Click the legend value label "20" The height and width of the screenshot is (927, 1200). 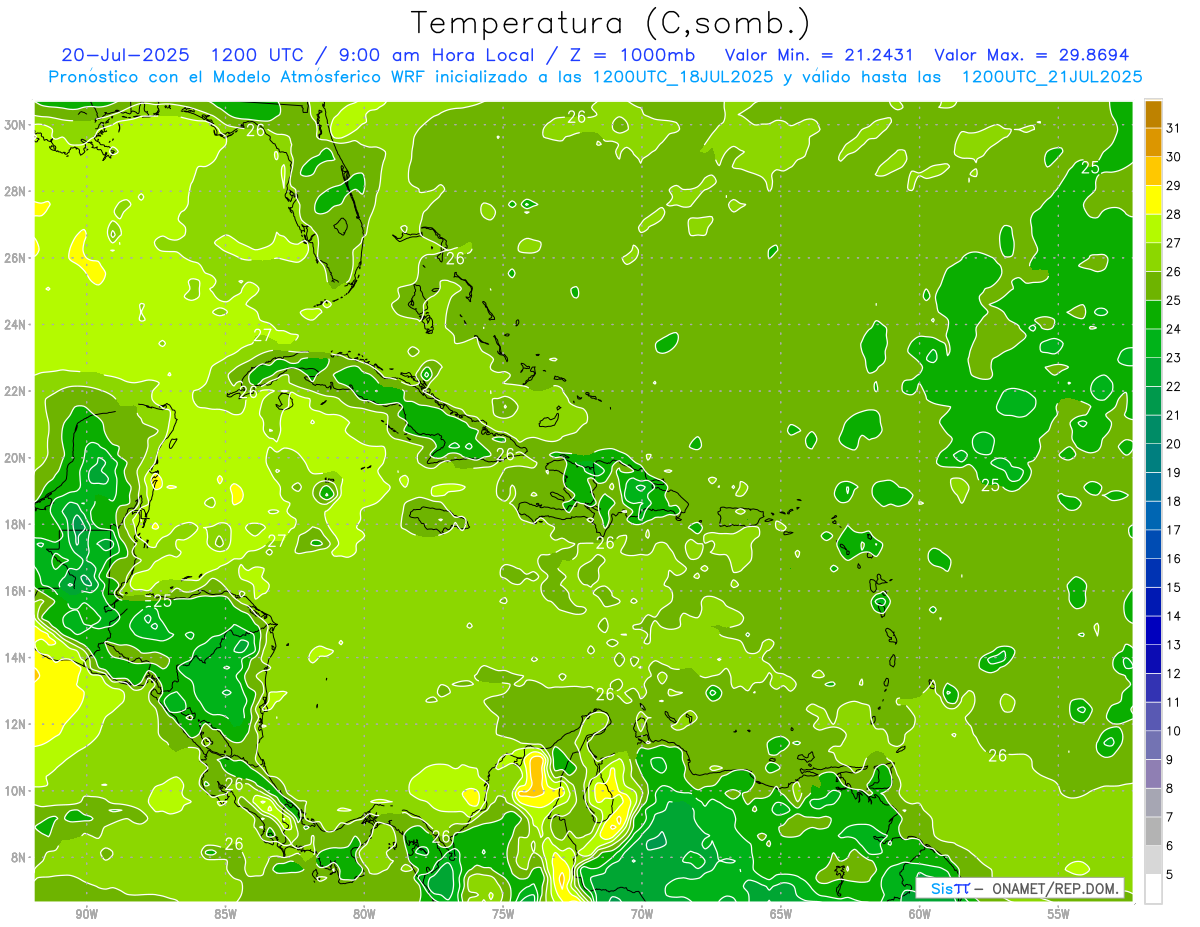pyautogui.click(x=1174, y=443)
